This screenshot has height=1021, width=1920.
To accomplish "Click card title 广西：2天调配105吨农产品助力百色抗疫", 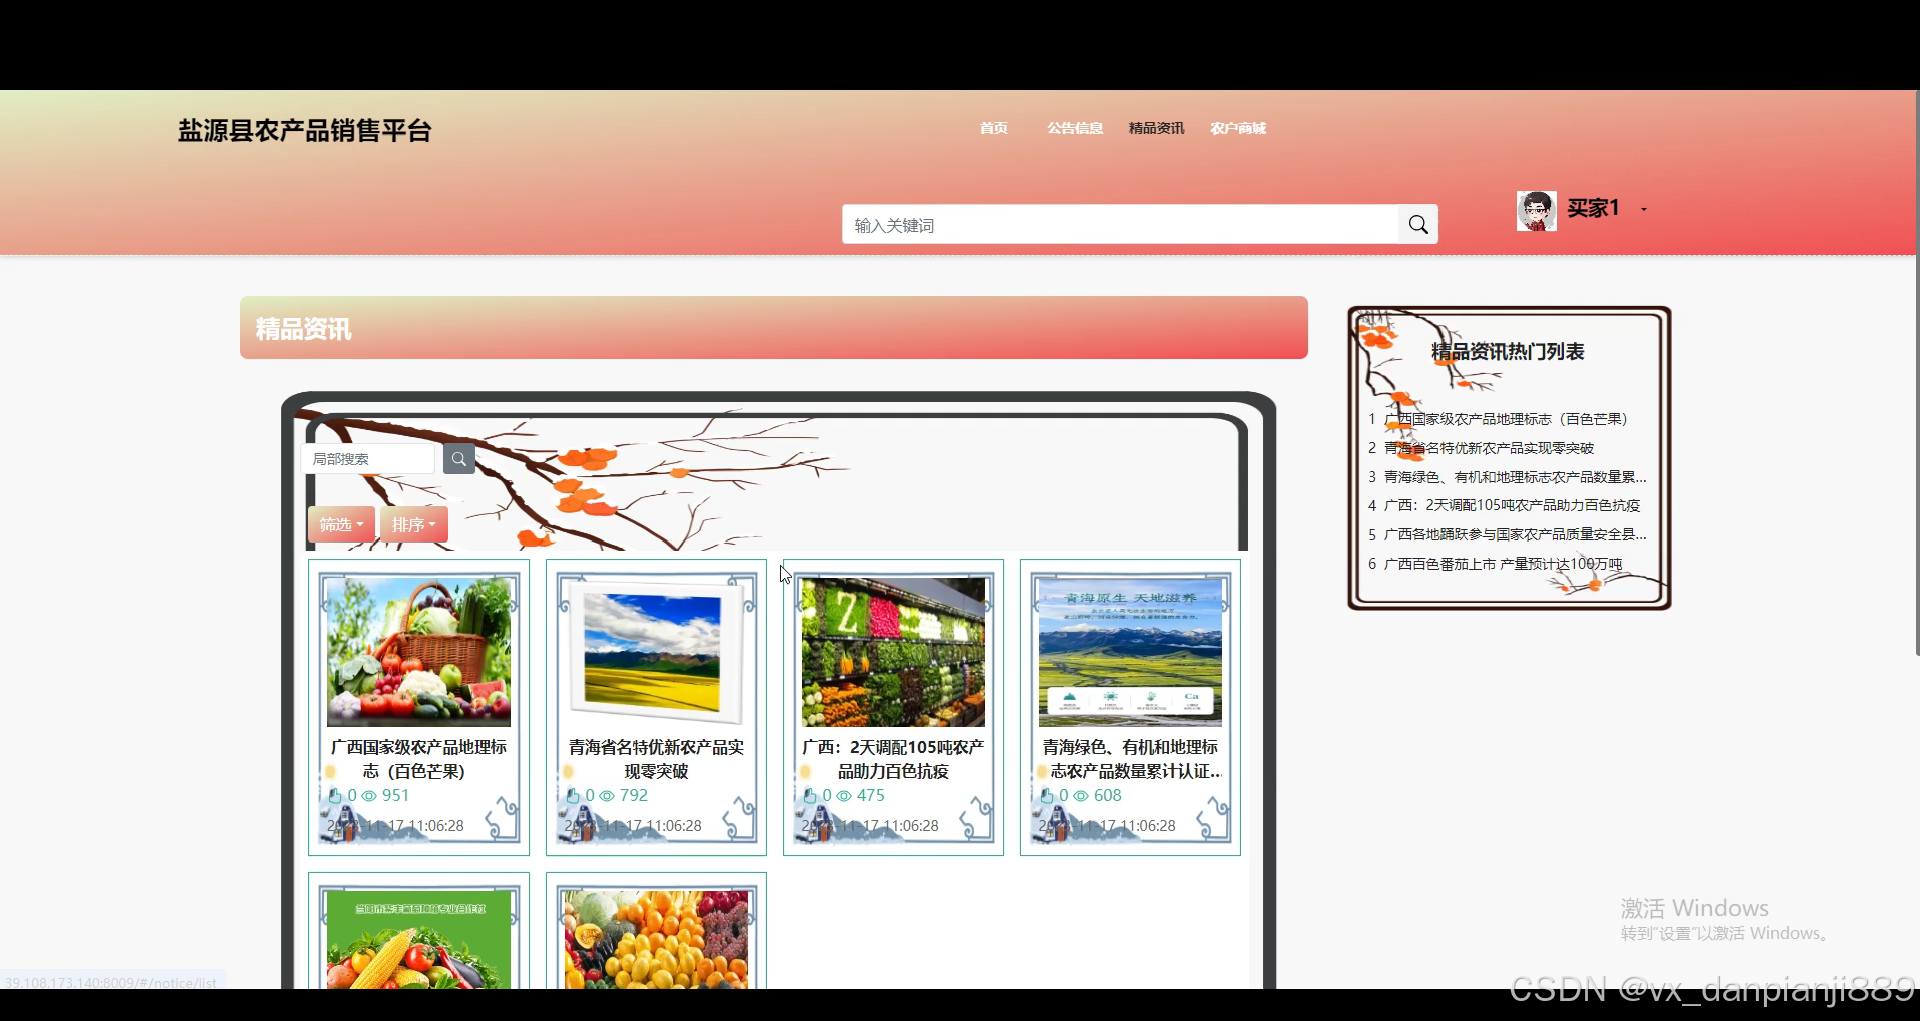I will coord(893,759).
